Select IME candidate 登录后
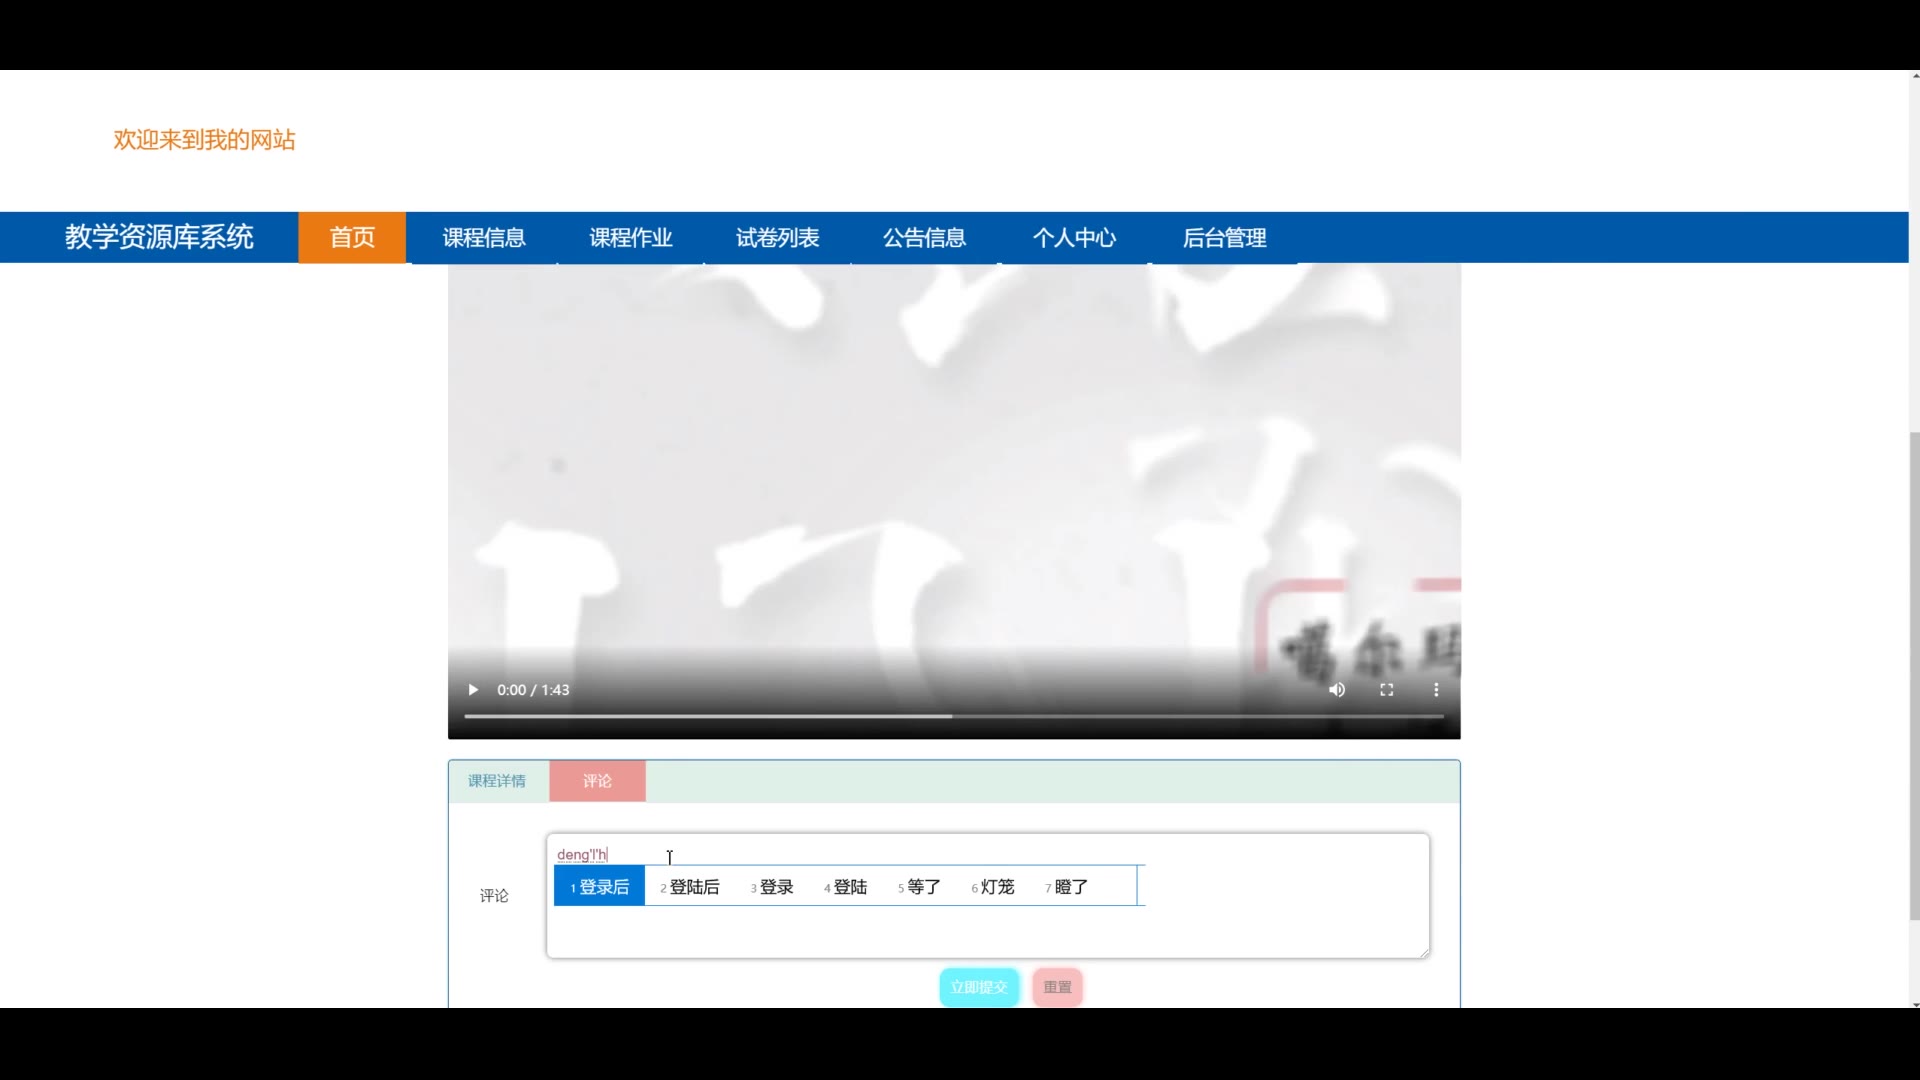Screen dimensions: 1920x1080 (600, 887)
